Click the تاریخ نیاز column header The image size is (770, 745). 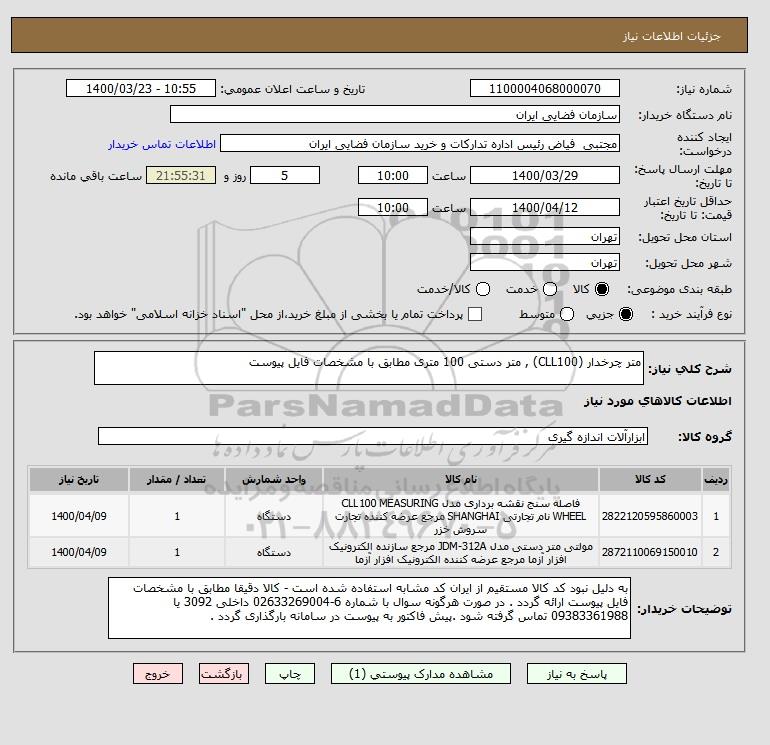tap(79, 479)
